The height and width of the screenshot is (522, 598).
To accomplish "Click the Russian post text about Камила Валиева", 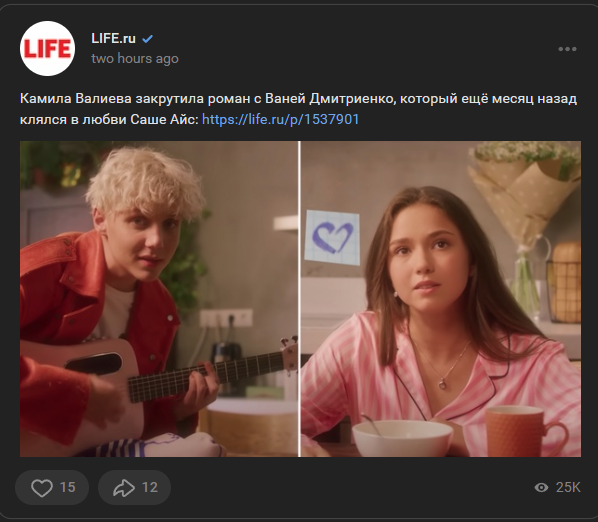I will click(298, 109).
